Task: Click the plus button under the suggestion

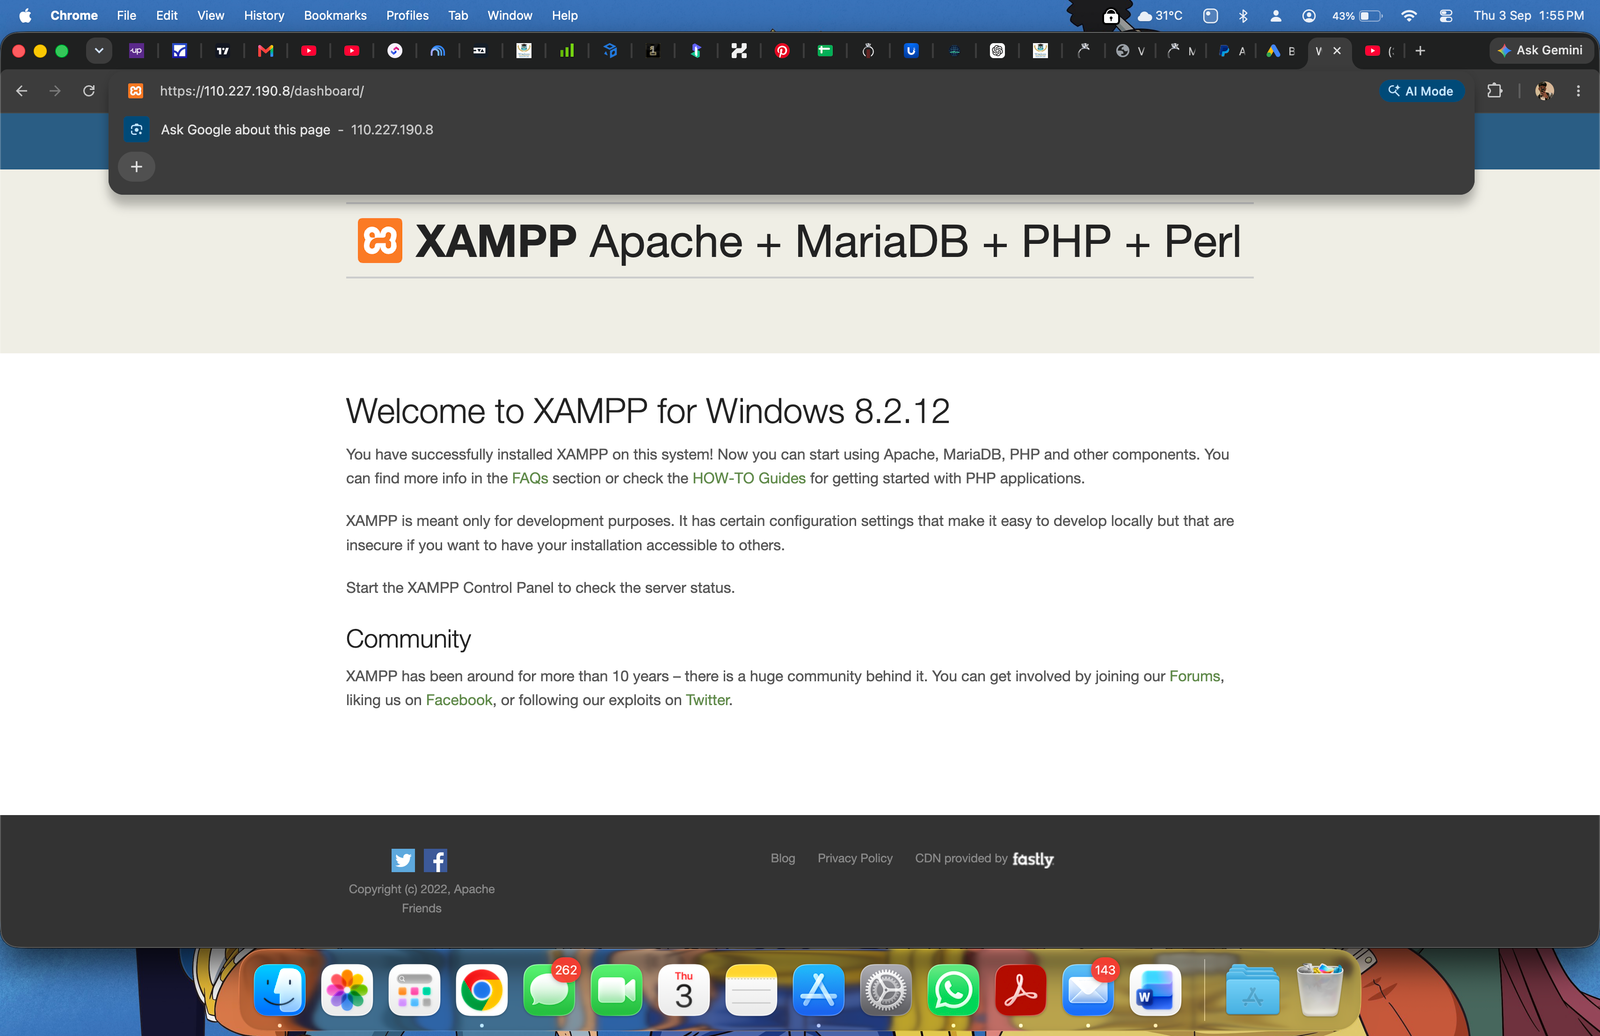Action: click(137, 167)
